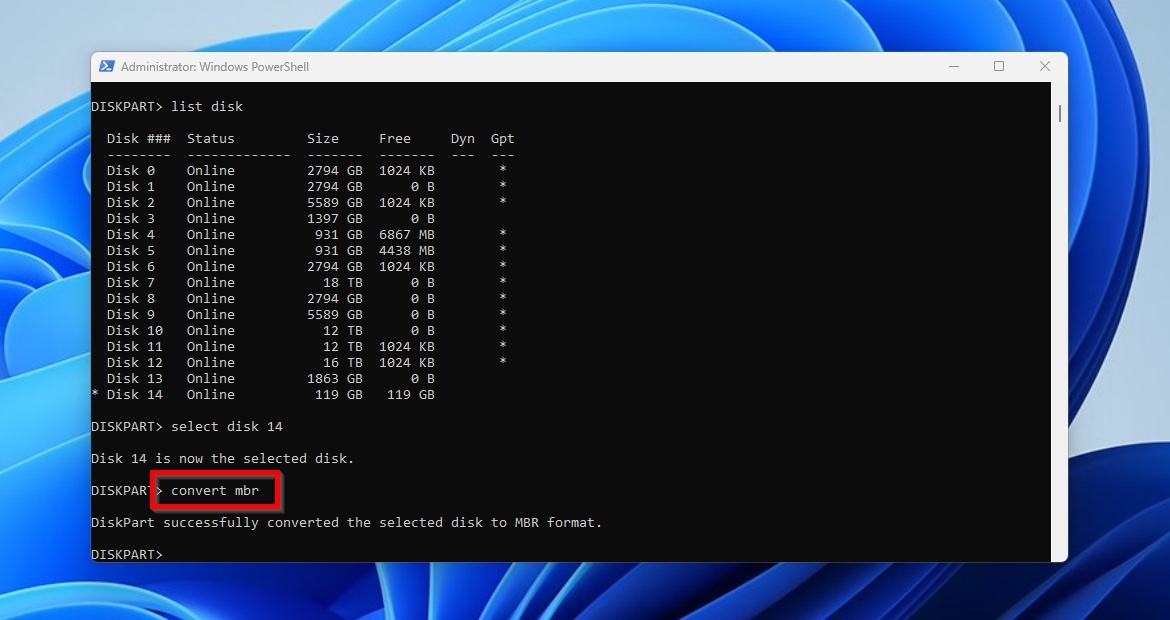Click the 'Disk ###' column header
Viewport: 1170px width, 620px height.
tap(139, 139)
